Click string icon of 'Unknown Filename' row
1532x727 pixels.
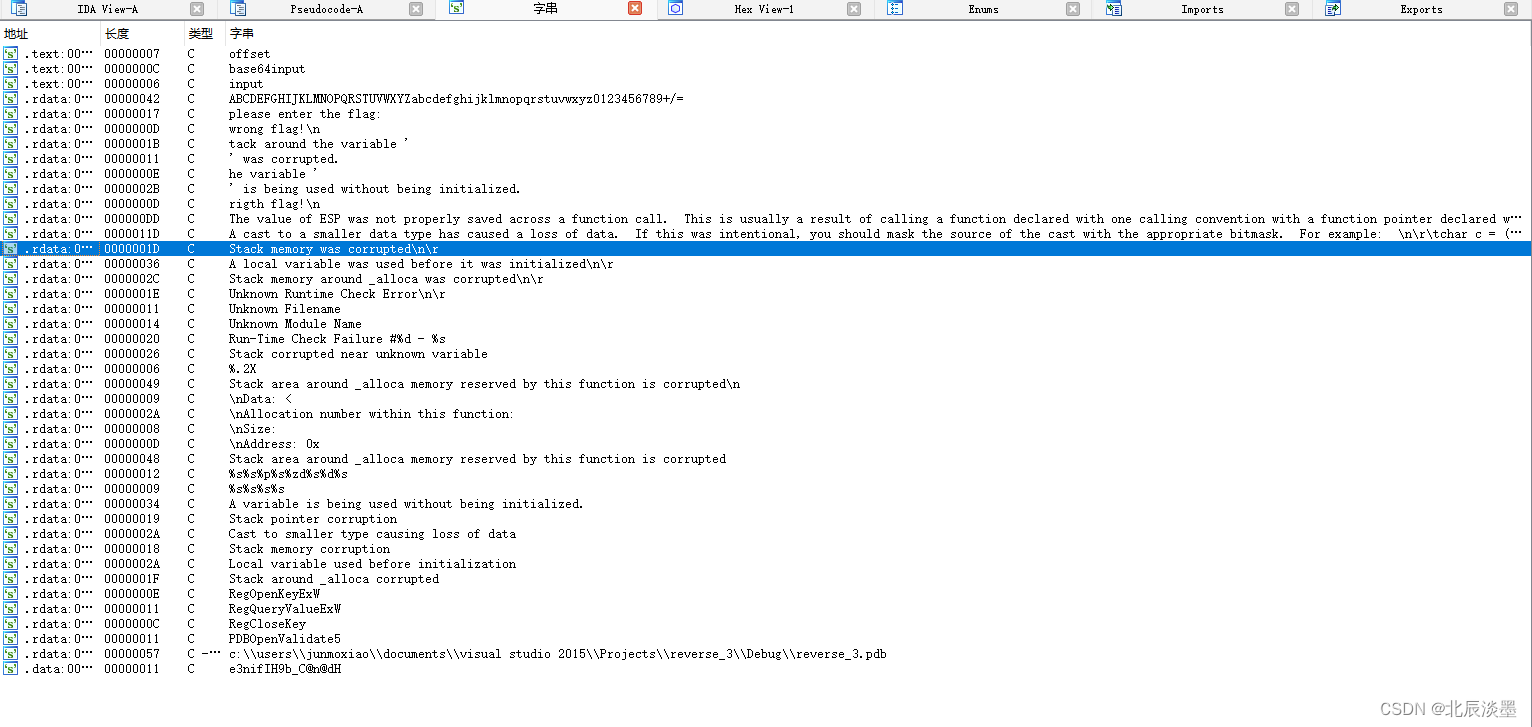[x=11, y=309]
